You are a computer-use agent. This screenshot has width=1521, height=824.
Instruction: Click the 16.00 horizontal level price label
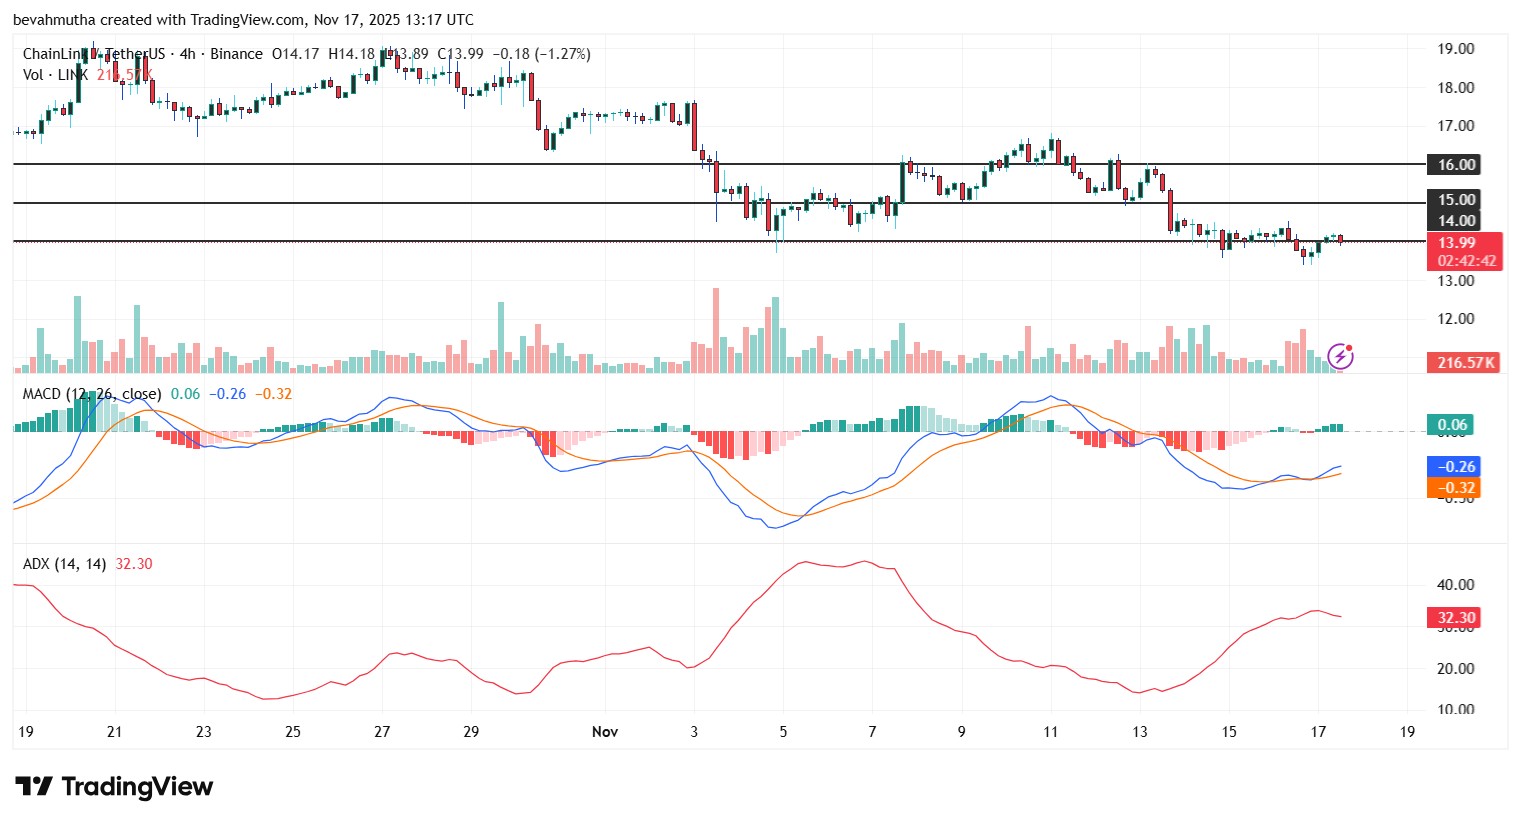pyautogui.click(x=1452, y=164)
